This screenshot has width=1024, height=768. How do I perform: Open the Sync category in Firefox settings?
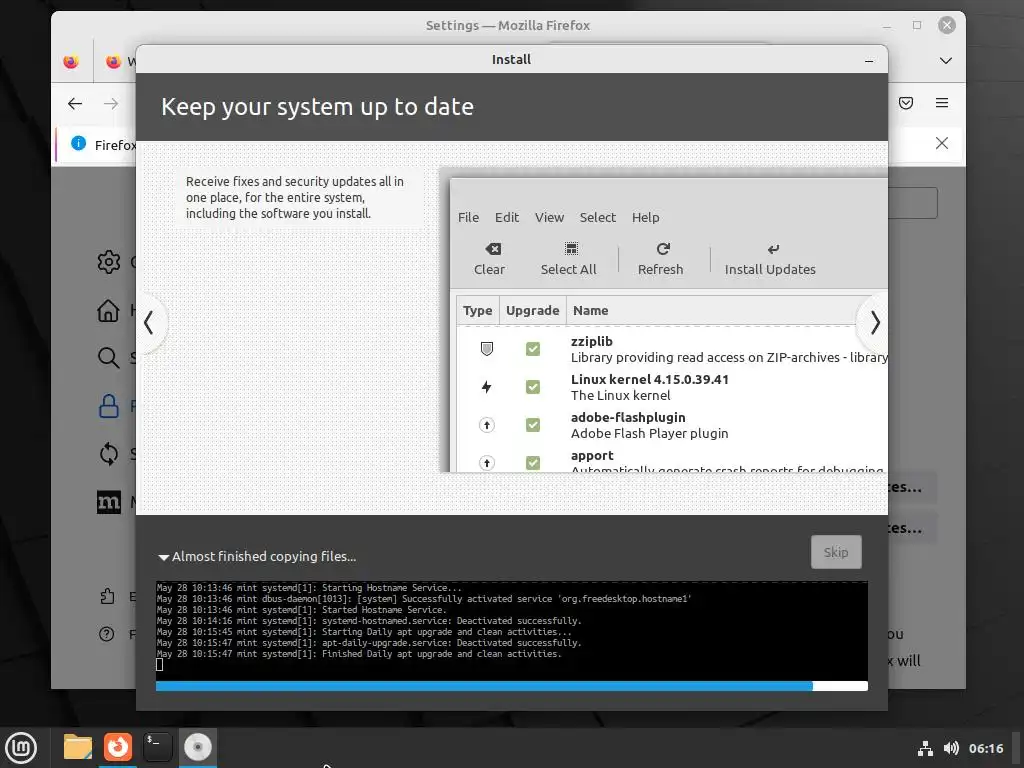[x=108, y=453]
